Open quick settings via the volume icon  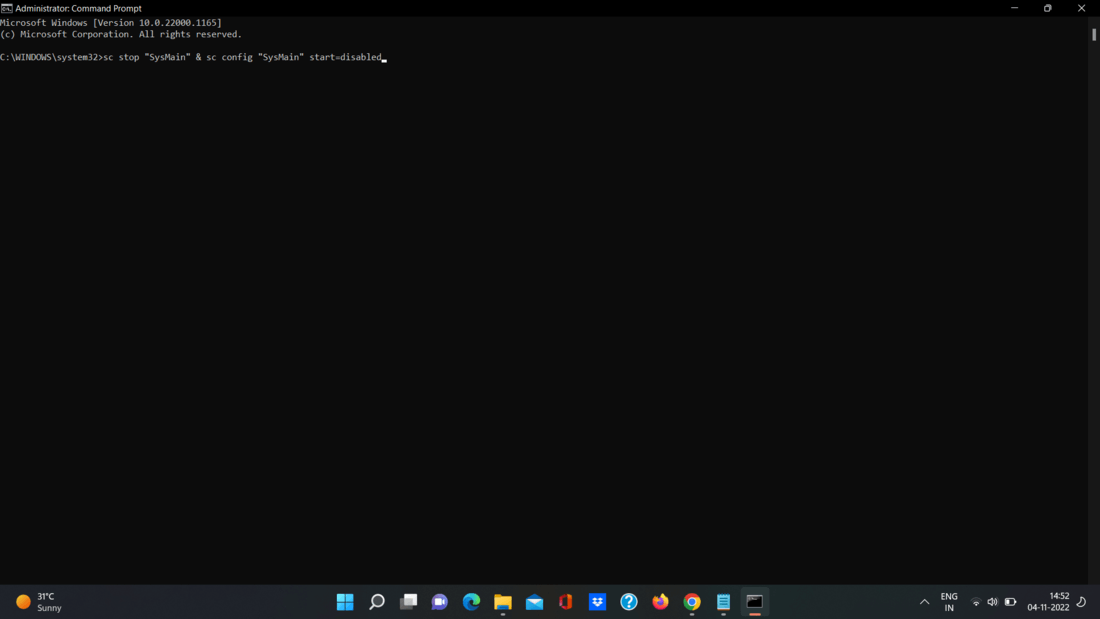coord(993,601)
